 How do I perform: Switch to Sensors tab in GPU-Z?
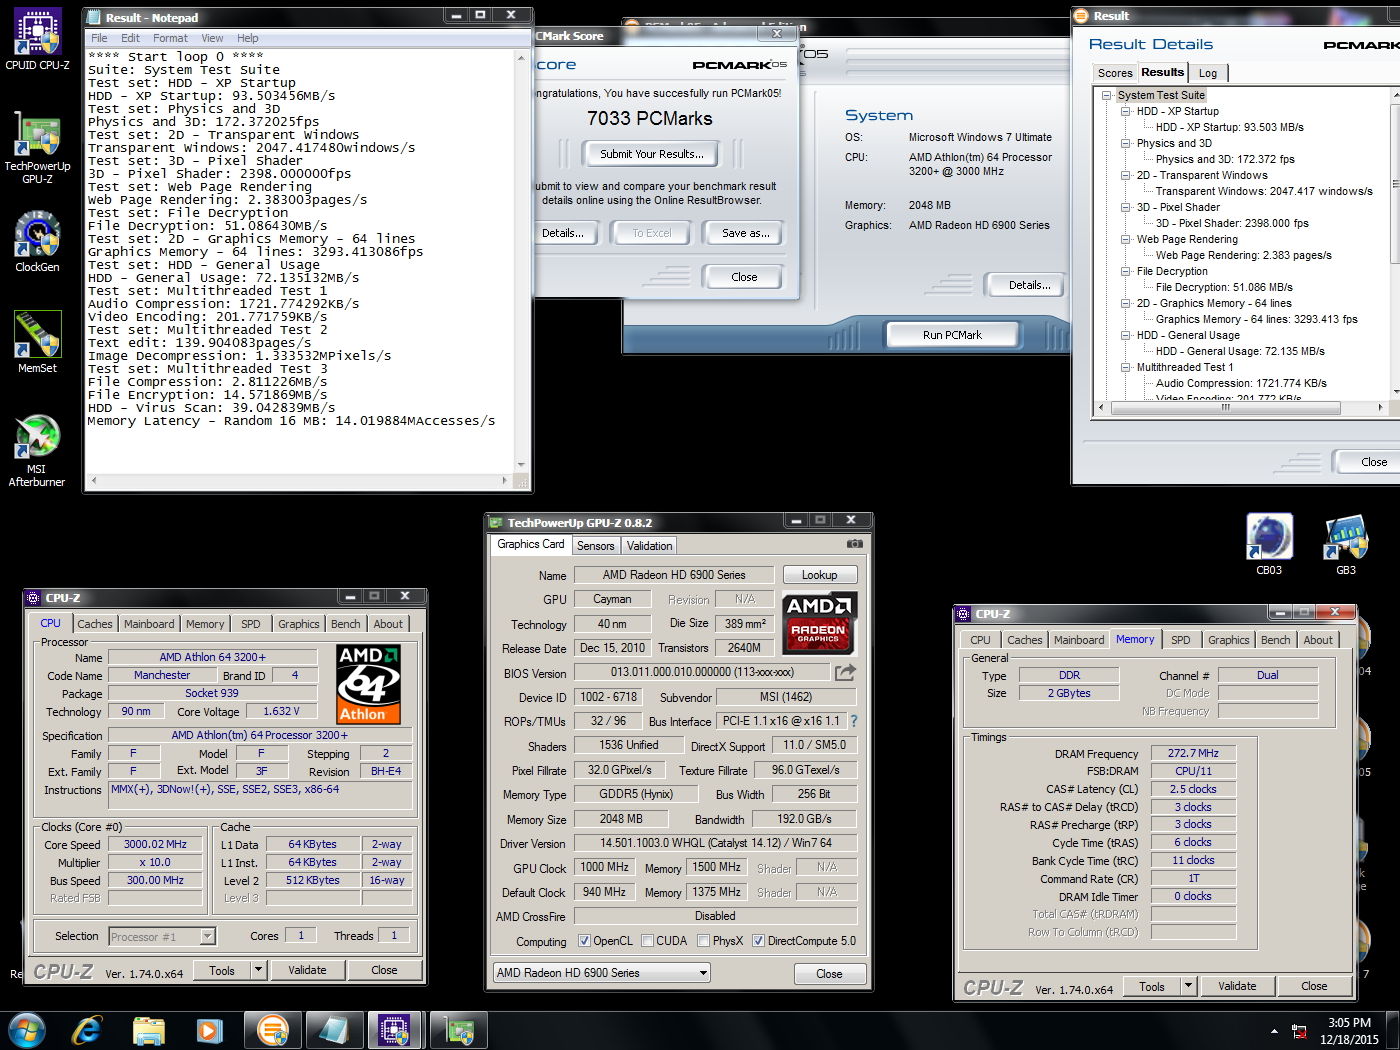pos(596,546)
